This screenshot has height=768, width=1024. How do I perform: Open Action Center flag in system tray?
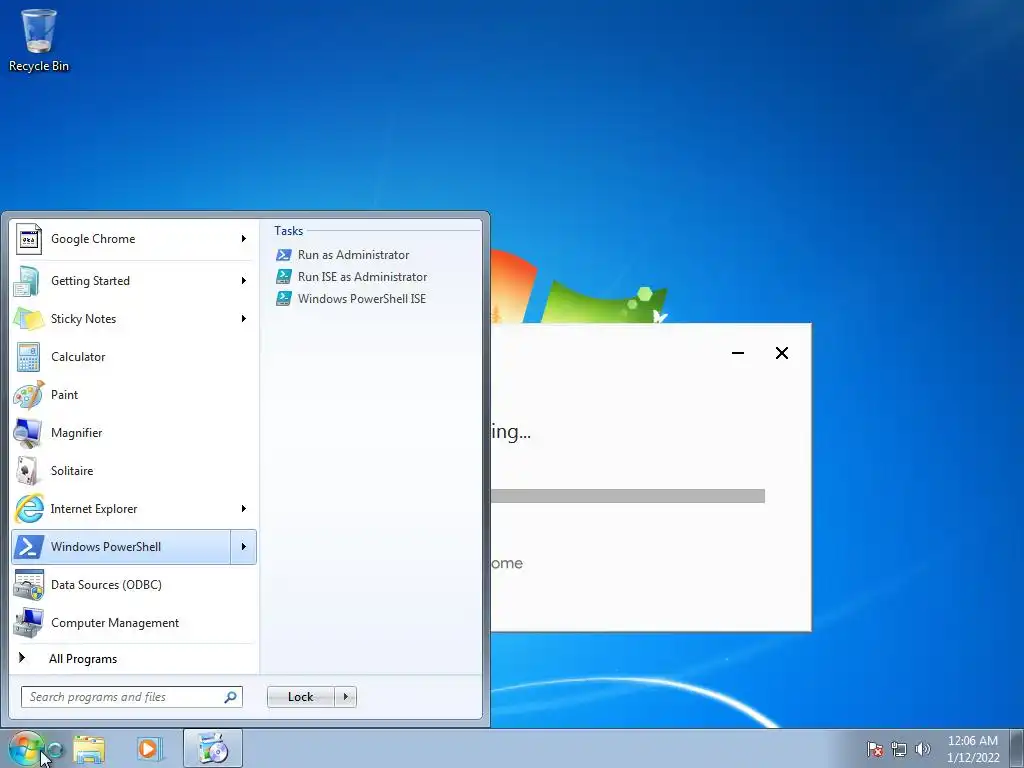pos(875,749)
